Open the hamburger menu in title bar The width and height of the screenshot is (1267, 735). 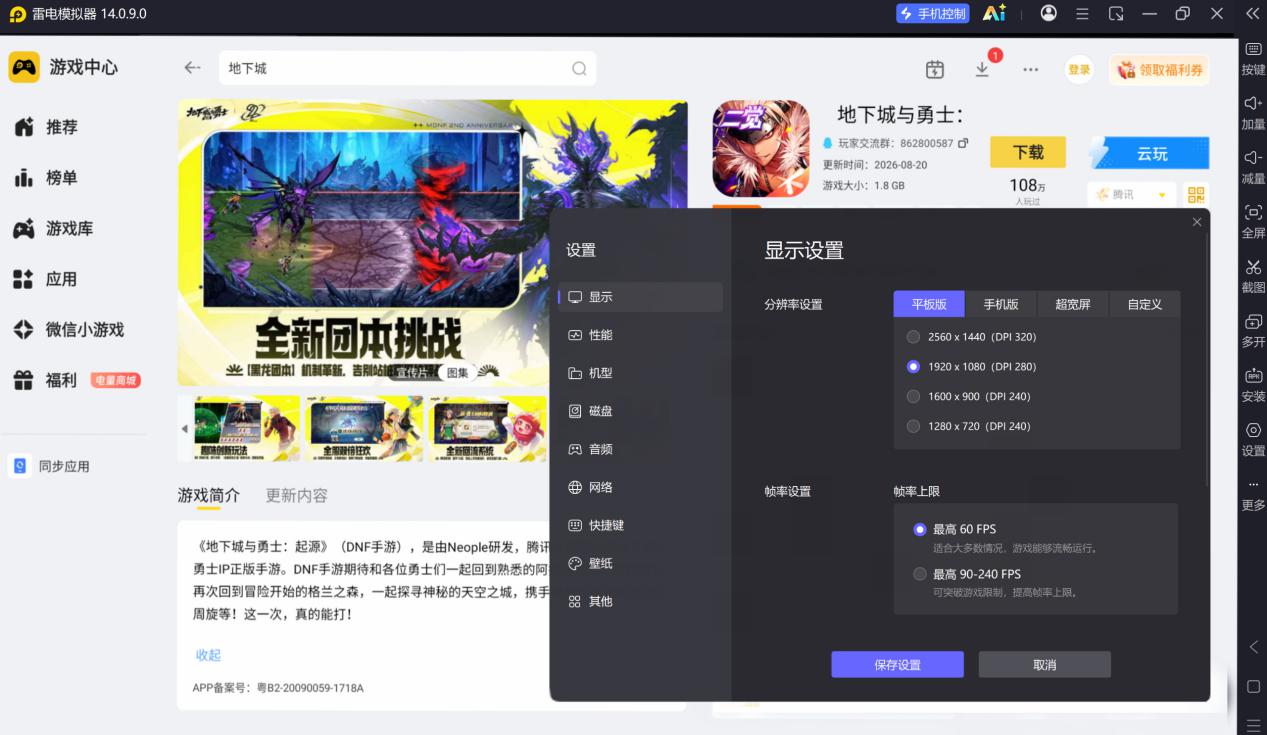tap(1082, 14)
